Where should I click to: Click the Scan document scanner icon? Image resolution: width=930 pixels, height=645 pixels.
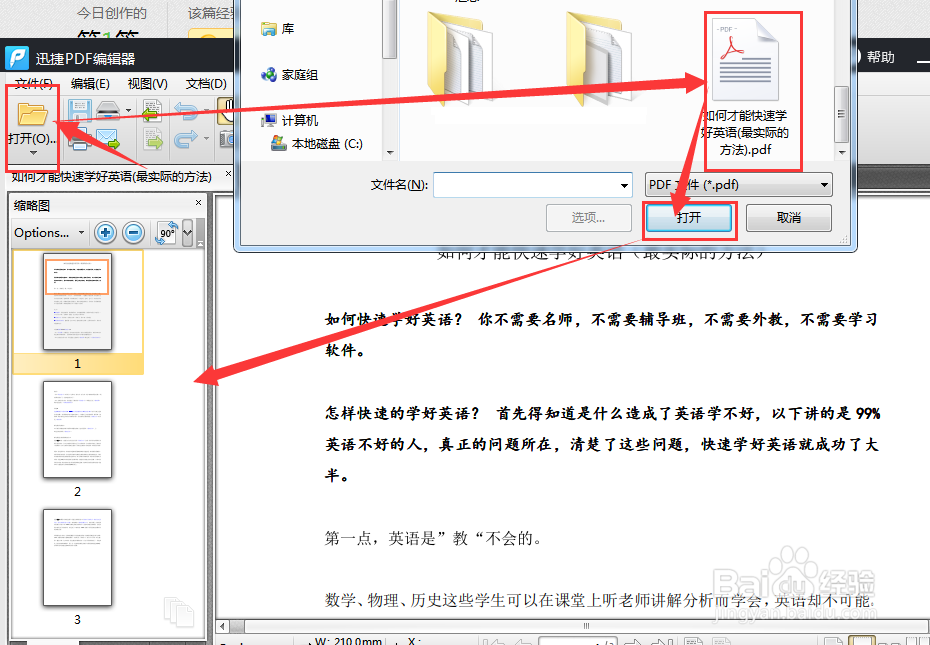click(108, 110)
